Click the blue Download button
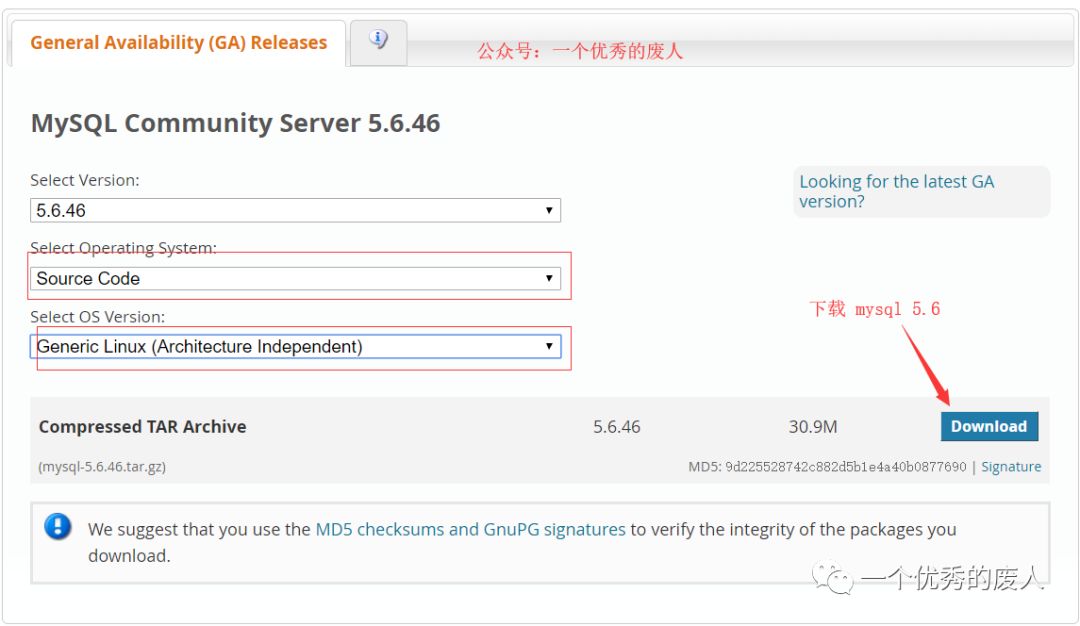This screenshot has width=1080, height=626. (989, 426)
